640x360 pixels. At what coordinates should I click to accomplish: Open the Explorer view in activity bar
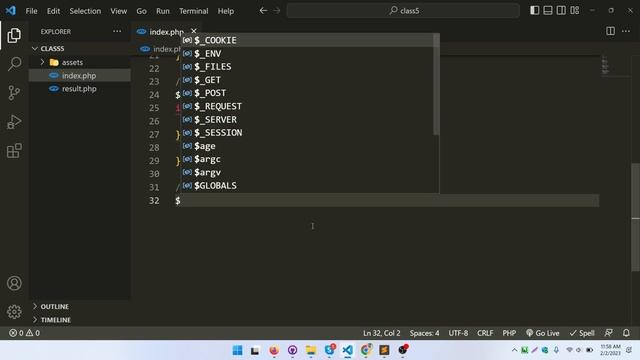(x=14, y=36)
